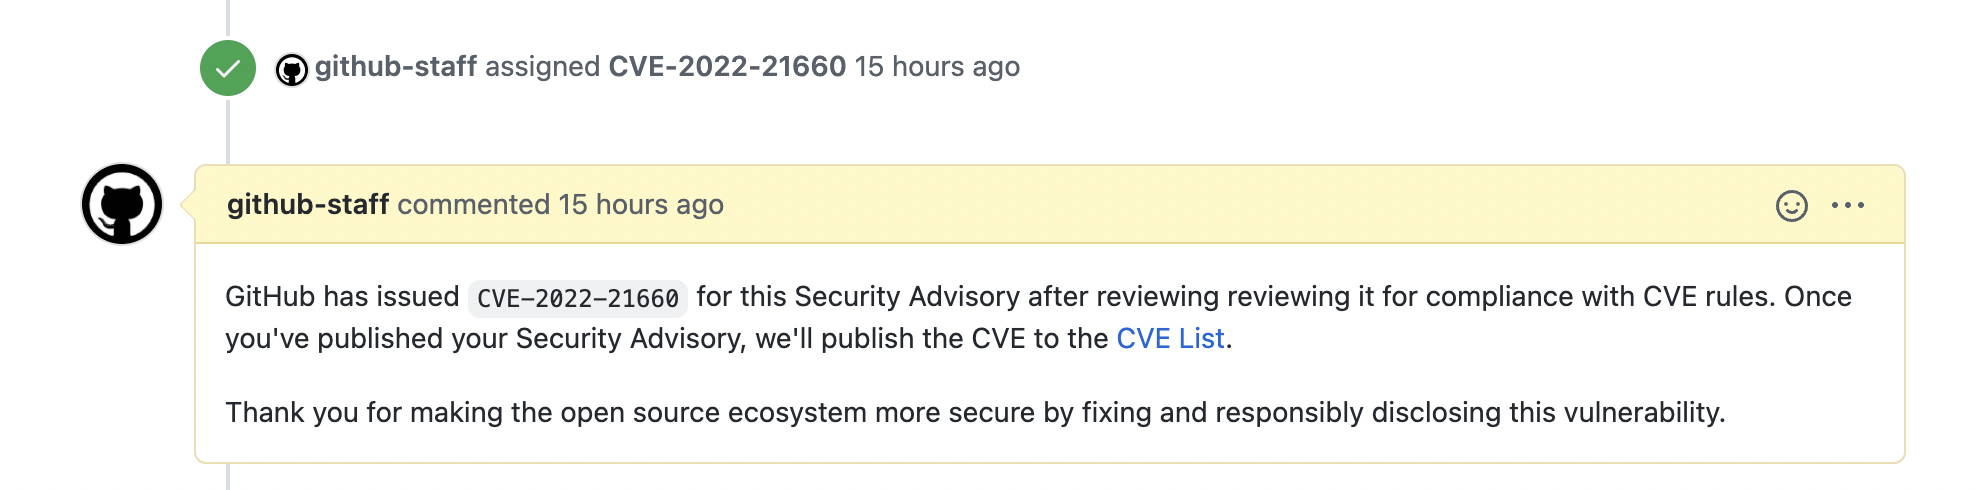The width and height of the screenshot is (1982, 490).
Task: Open the comment's 15 hours ago permalink
Action: (x=641, y=205)
